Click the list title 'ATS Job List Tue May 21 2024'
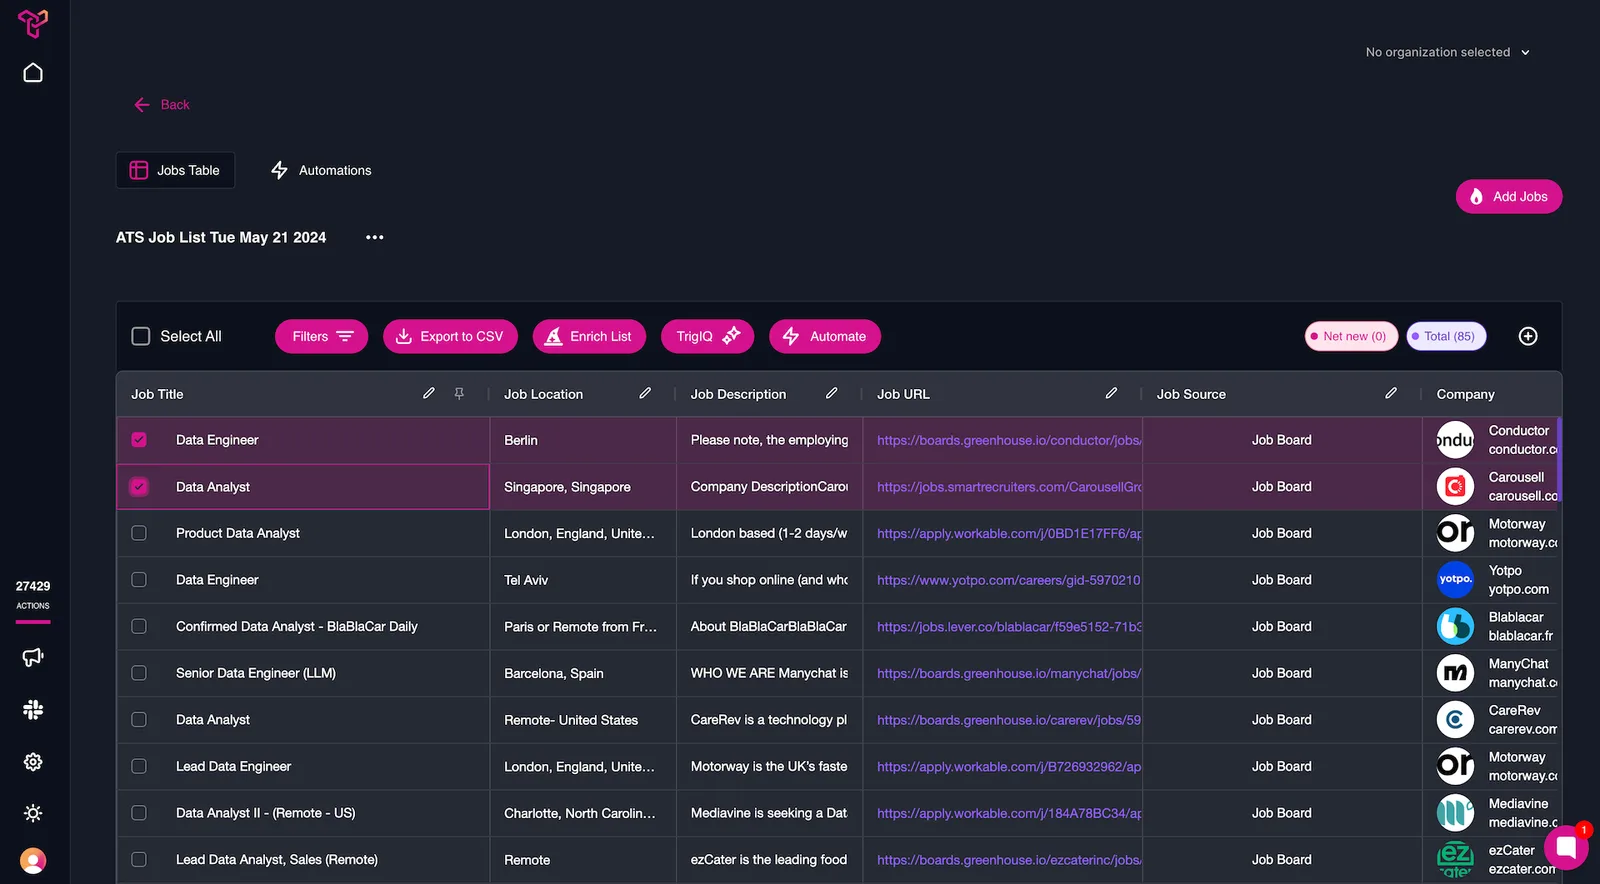Viewport: 1600px width, 884px height. click(221, 237)
